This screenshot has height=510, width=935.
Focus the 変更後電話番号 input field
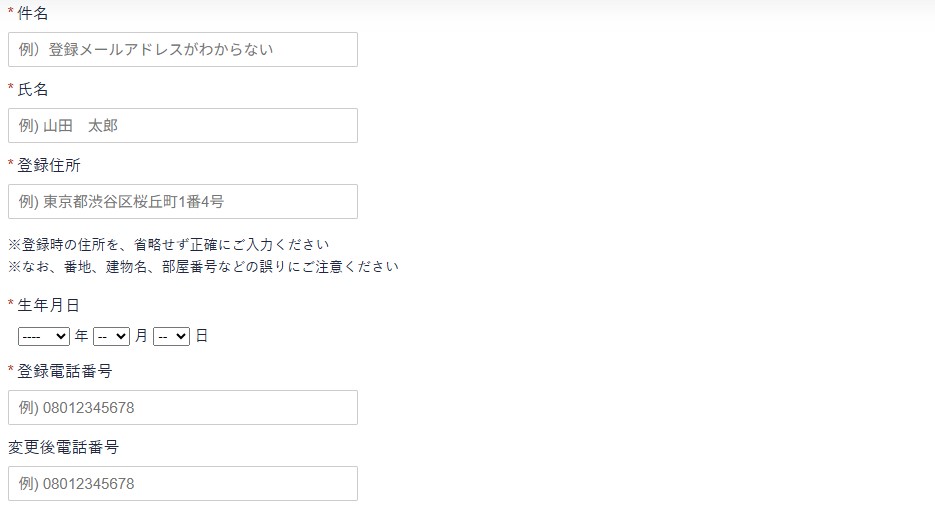tap(182, 483)
